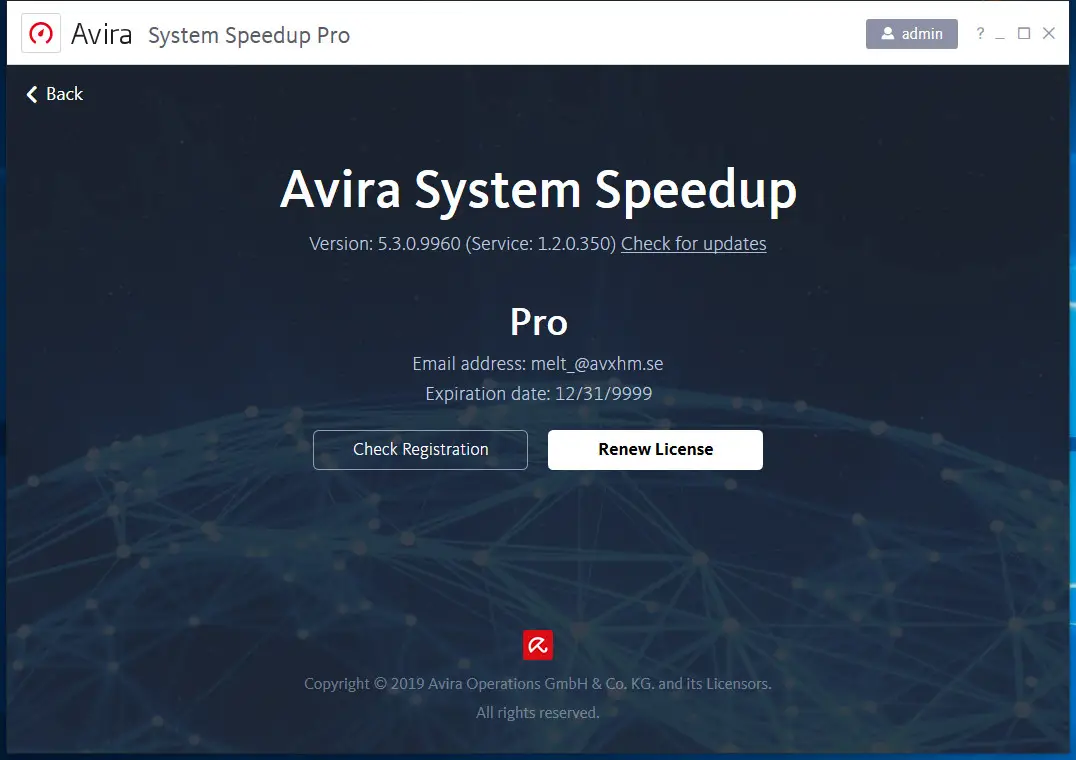Screen dimensions: 1076x760
Task: Click the System Speedup Pro title text
Action: [249, 35]
